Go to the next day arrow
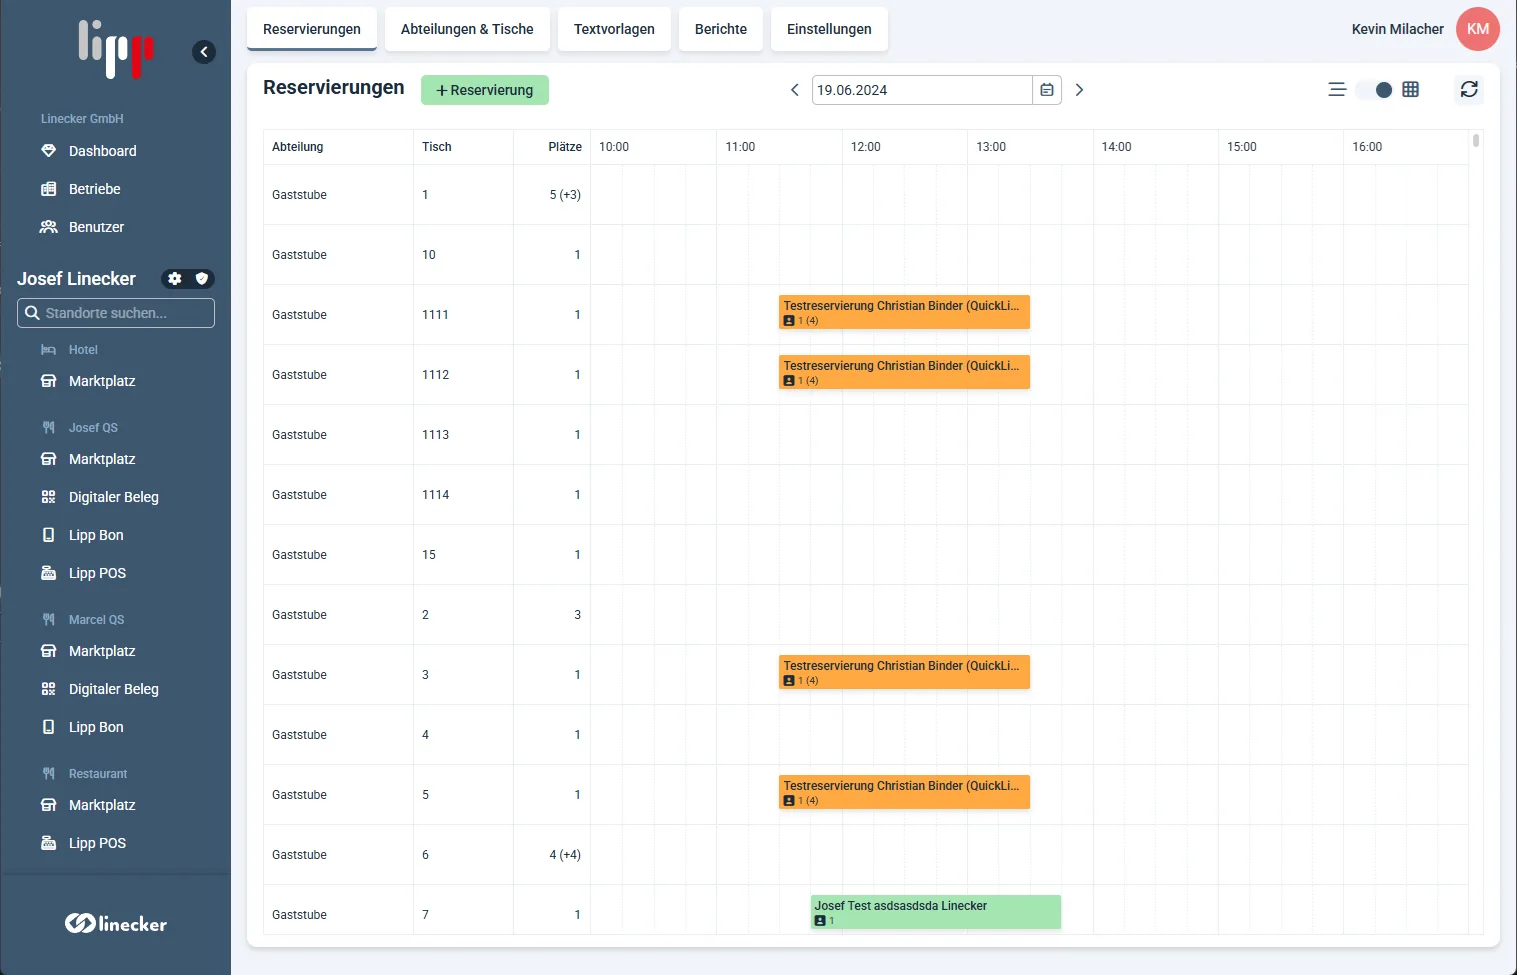1517x975 pixels. pos(1079,90)
